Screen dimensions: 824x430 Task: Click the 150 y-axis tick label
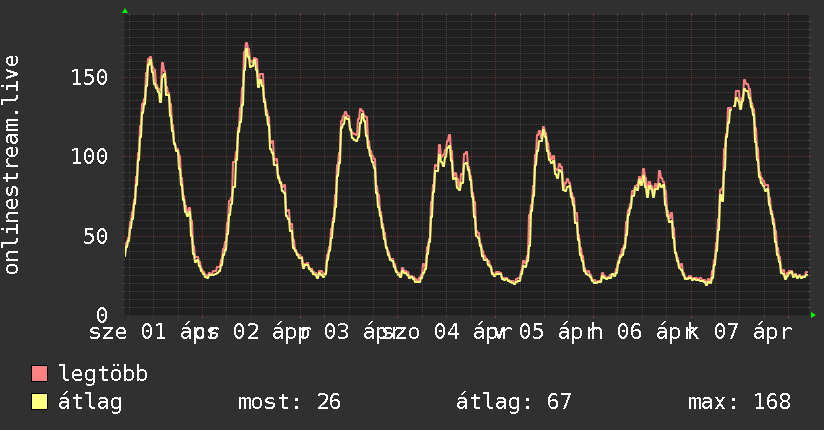coord(92,78)
